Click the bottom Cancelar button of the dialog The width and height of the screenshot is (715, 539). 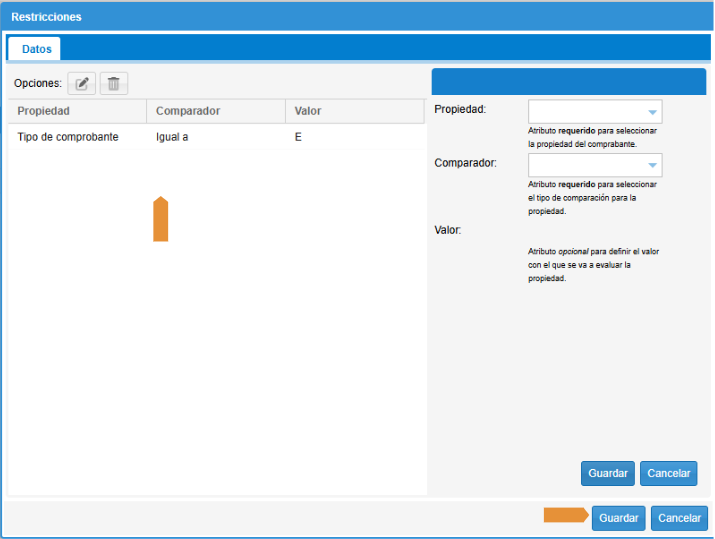[x=679, y=518]
